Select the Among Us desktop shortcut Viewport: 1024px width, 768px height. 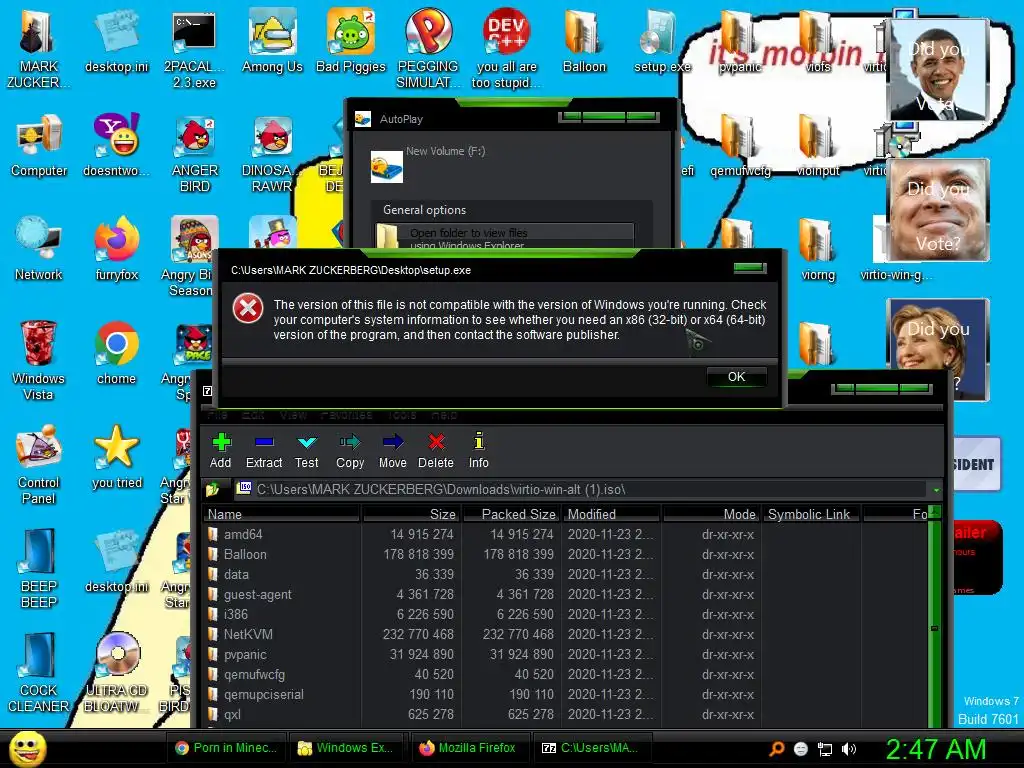point(272,40)
